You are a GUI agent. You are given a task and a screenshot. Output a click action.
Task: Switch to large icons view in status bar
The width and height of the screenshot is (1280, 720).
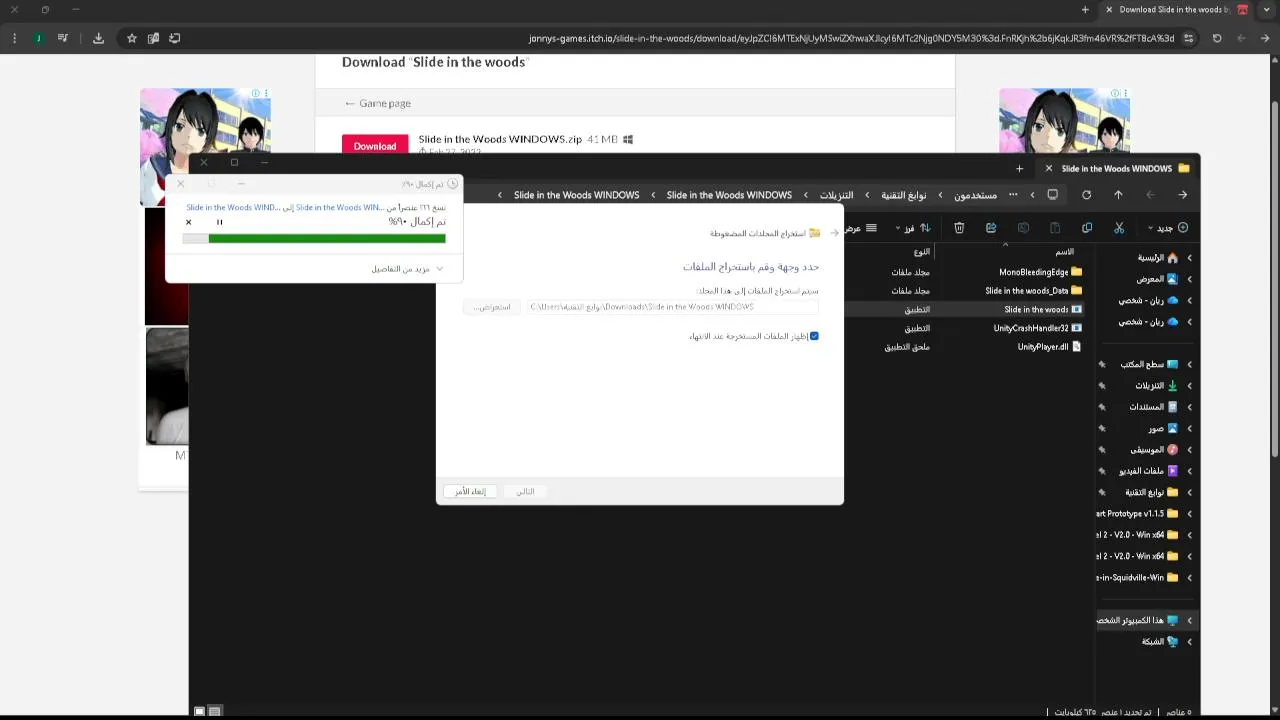(199, 711)
